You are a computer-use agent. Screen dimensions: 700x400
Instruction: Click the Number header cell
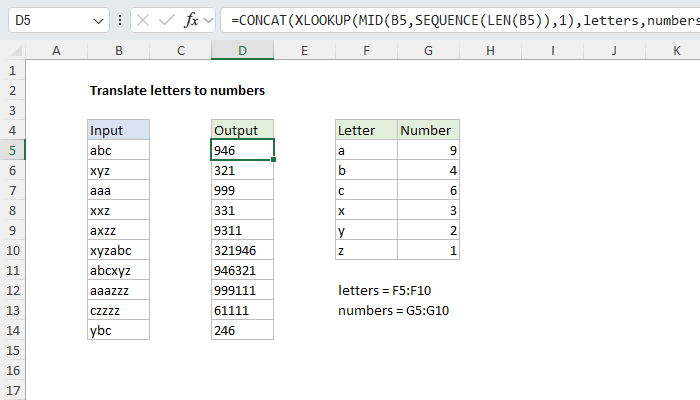pyautogui.click(x=429, y=130)
